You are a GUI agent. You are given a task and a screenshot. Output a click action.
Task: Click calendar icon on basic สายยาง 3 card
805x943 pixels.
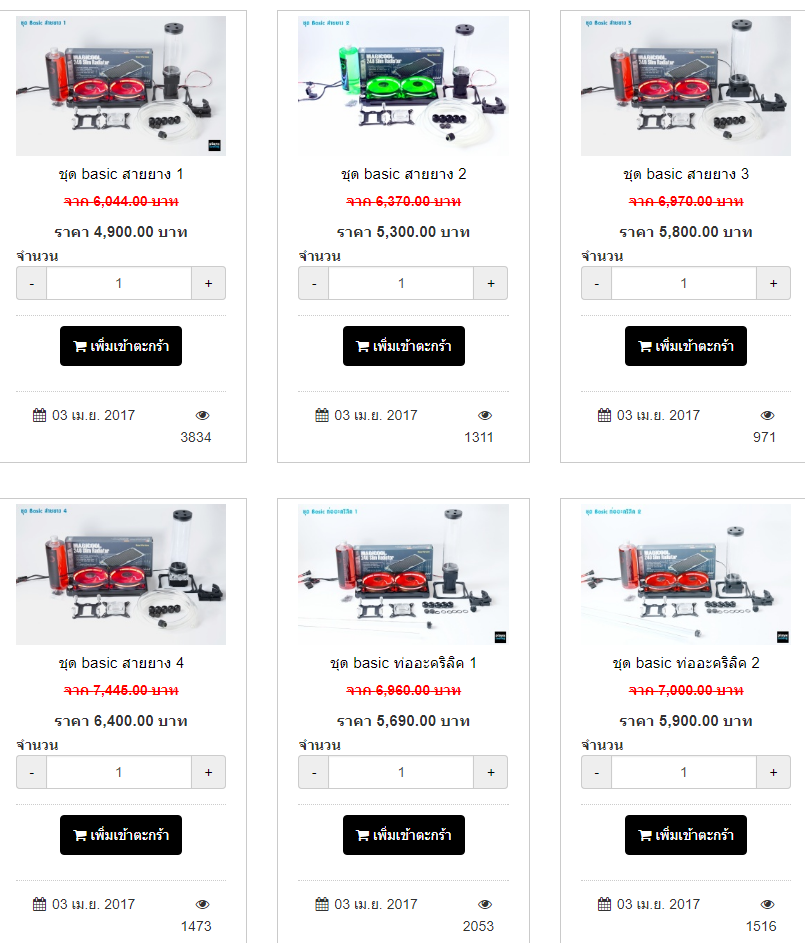coord(604,415)
